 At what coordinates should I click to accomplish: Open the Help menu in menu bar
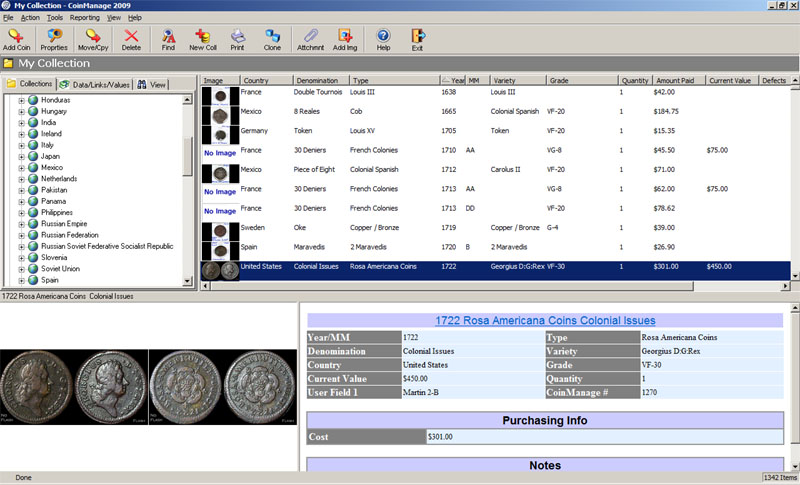(135, 18)
